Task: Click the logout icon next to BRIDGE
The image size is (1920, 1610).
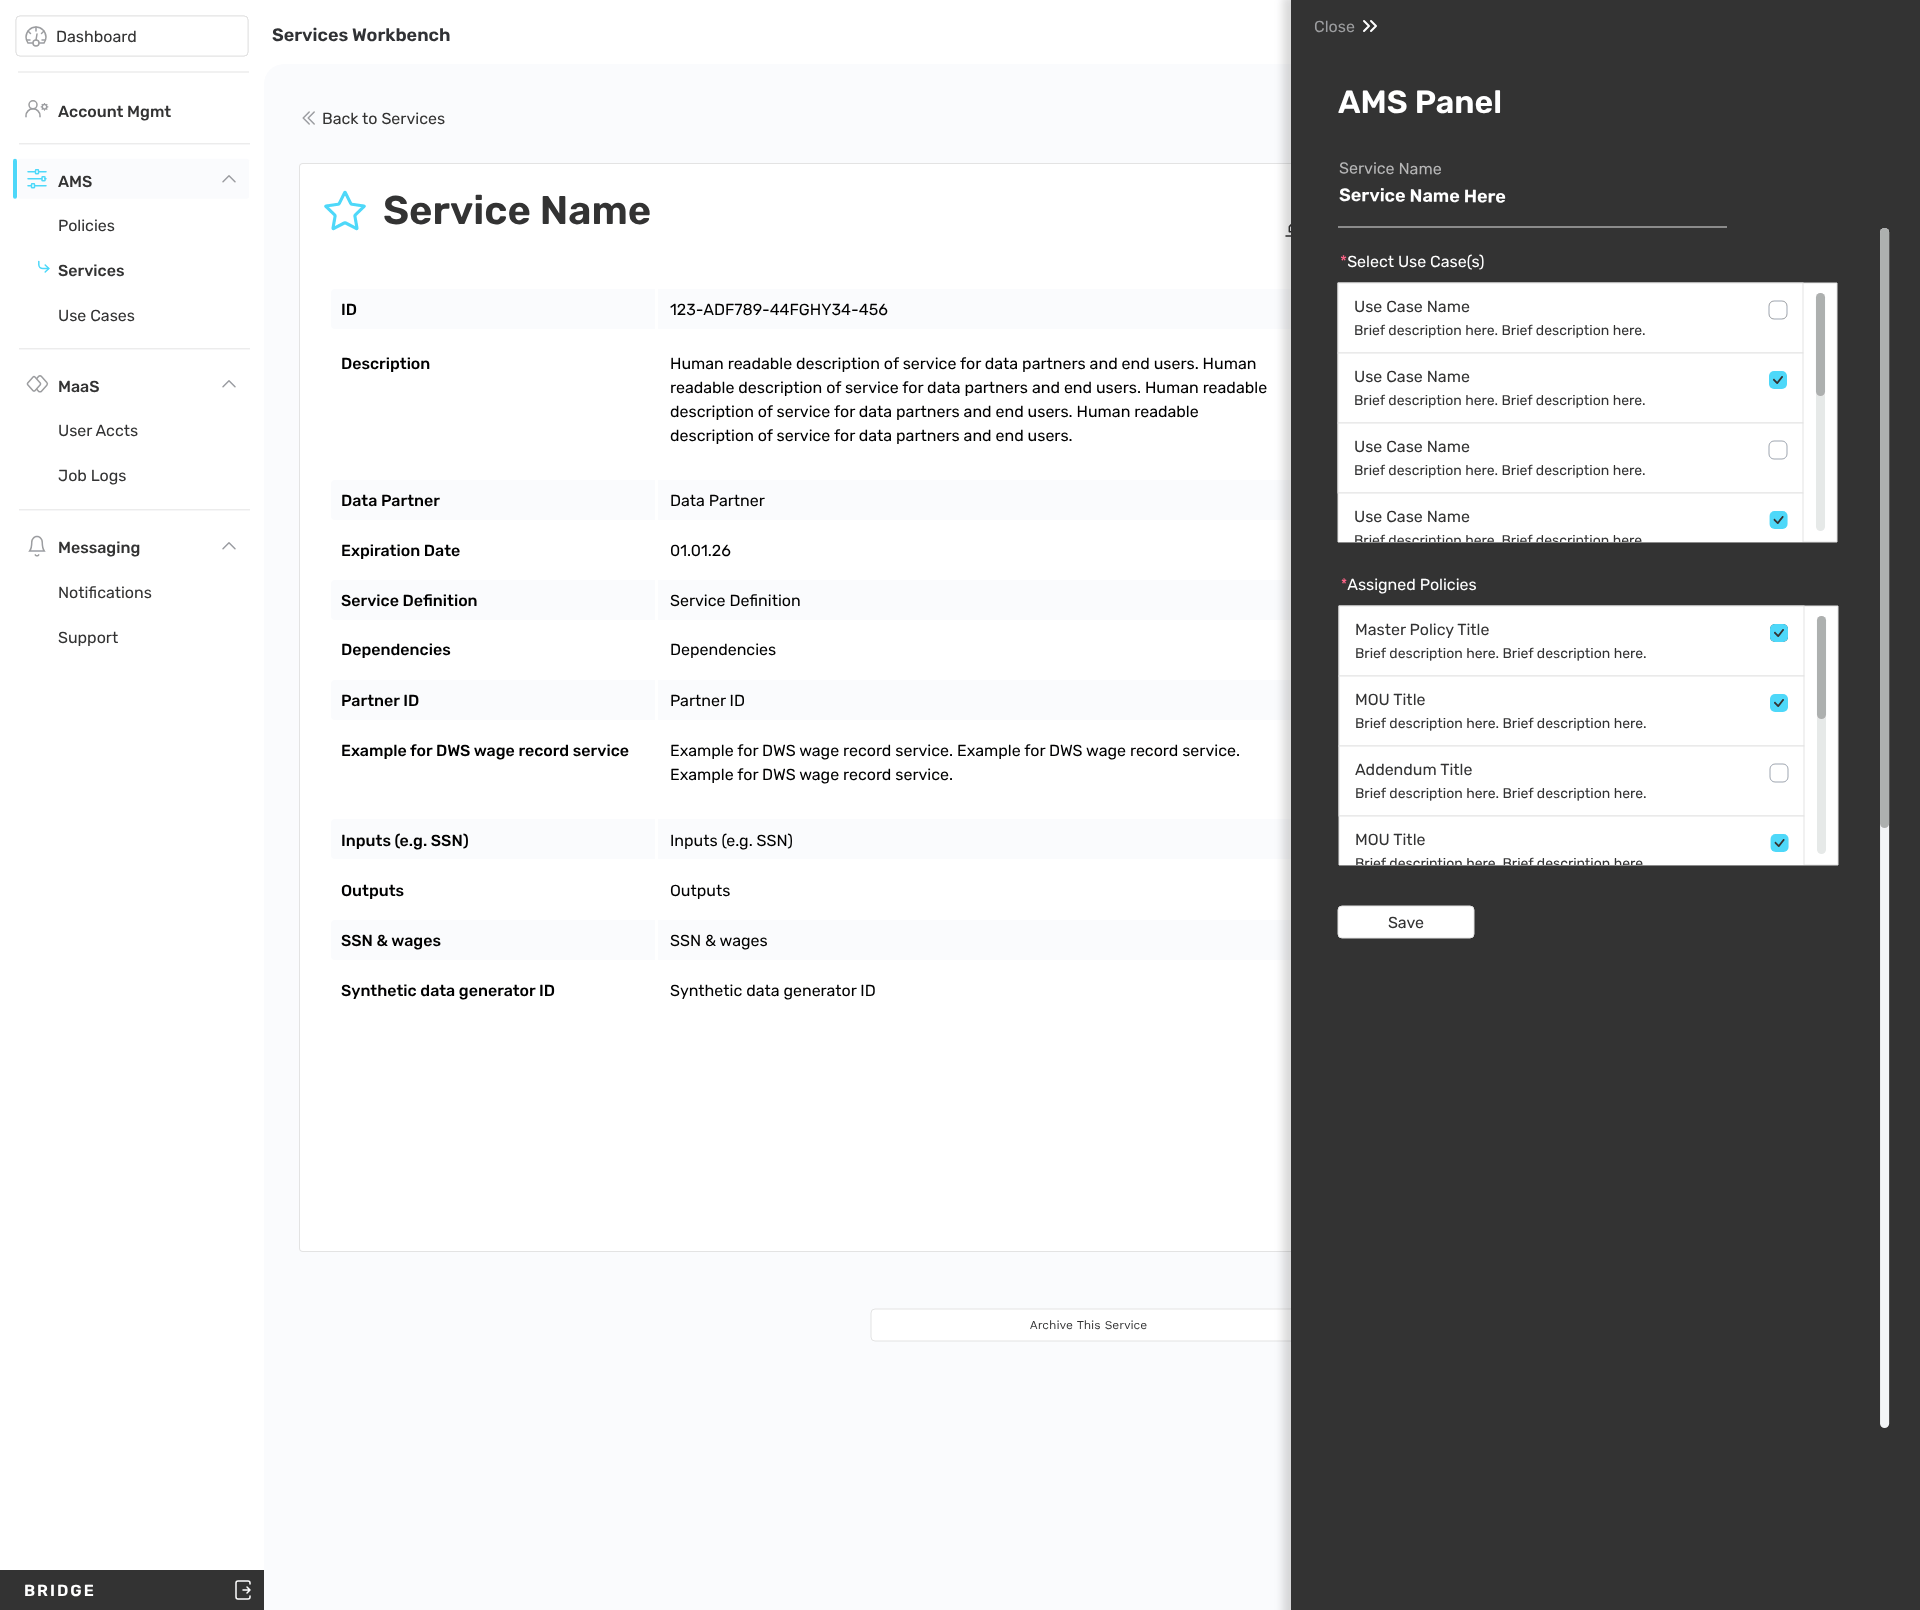Action: 243,1590
